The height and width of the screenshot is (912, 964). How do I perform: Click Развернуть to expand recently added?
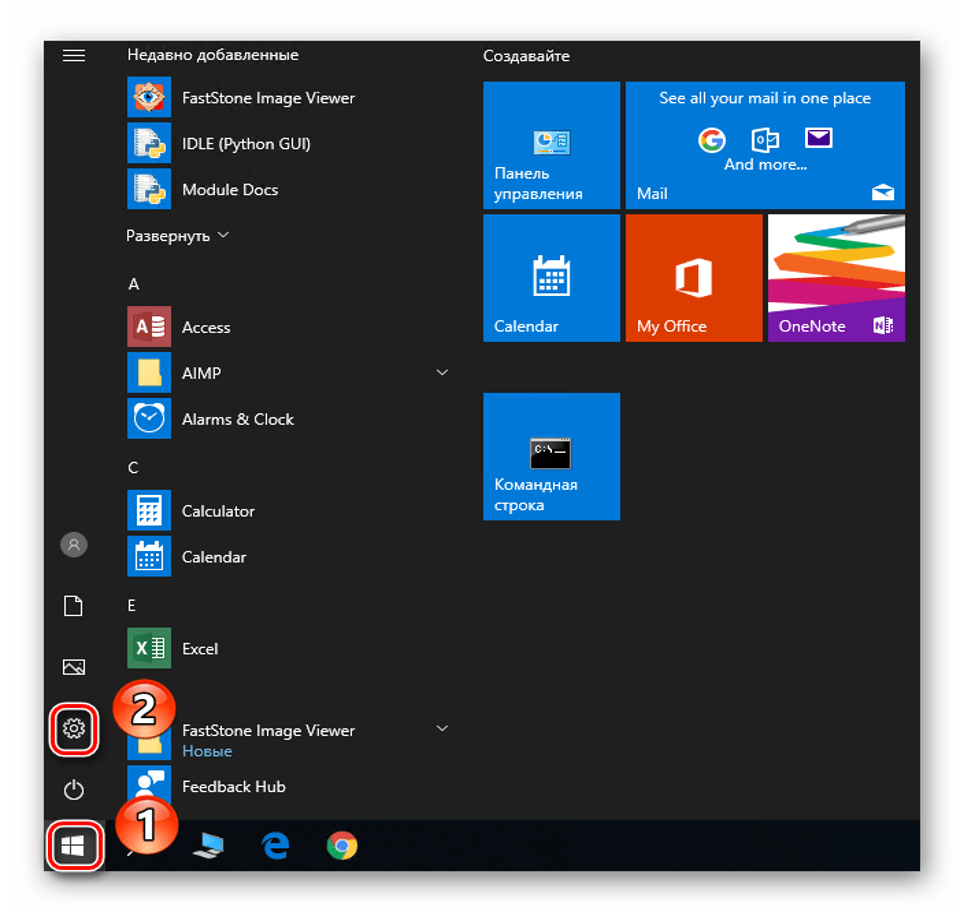[177, 236]
